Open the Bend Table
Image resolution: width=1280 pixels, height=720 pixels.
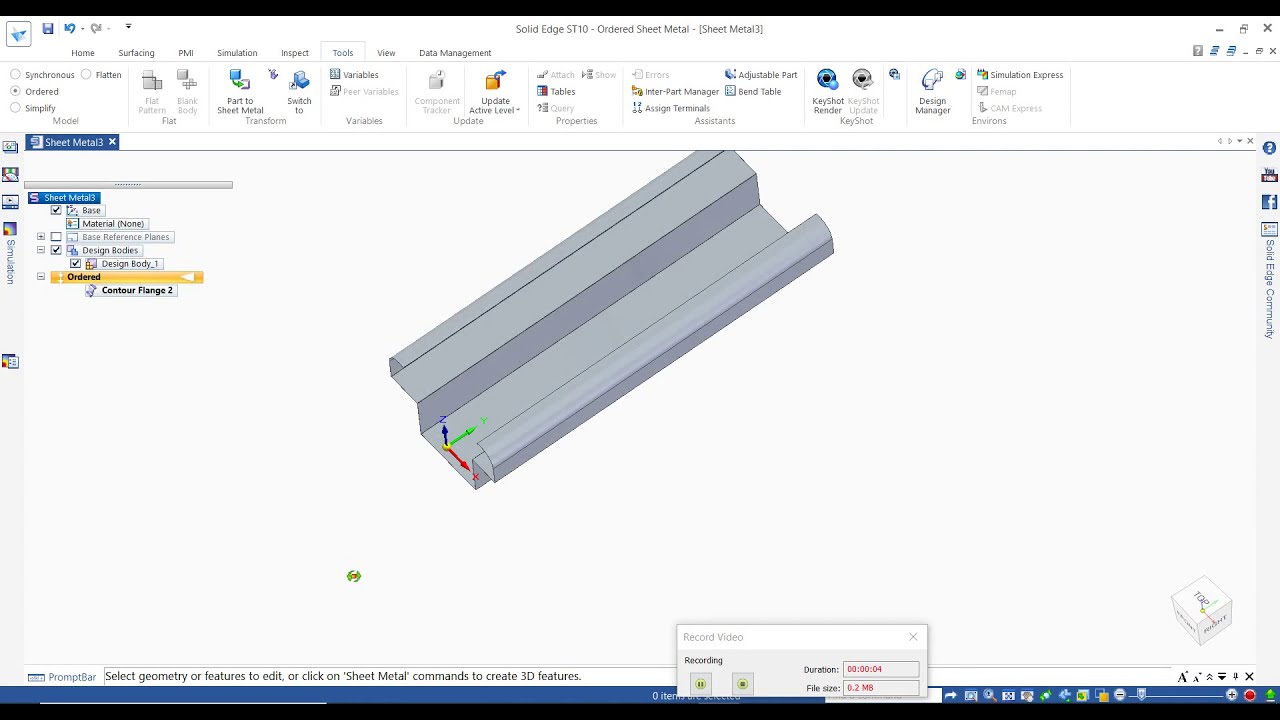click(753, 91)
